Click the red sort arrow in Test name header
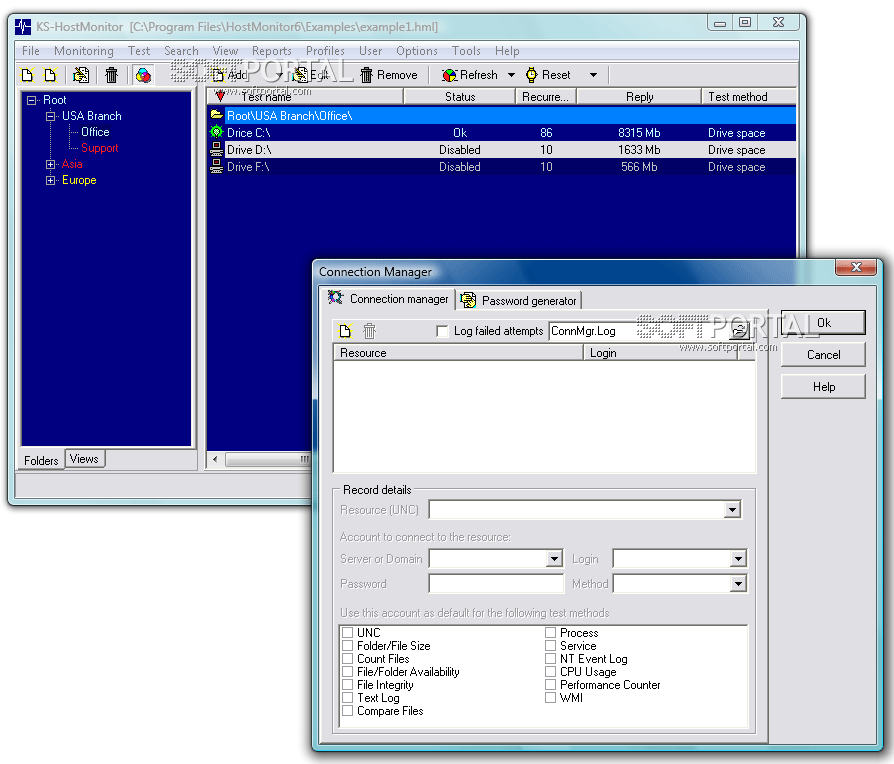Viewport: 894px width, 764px height. (x=220, y=96)
